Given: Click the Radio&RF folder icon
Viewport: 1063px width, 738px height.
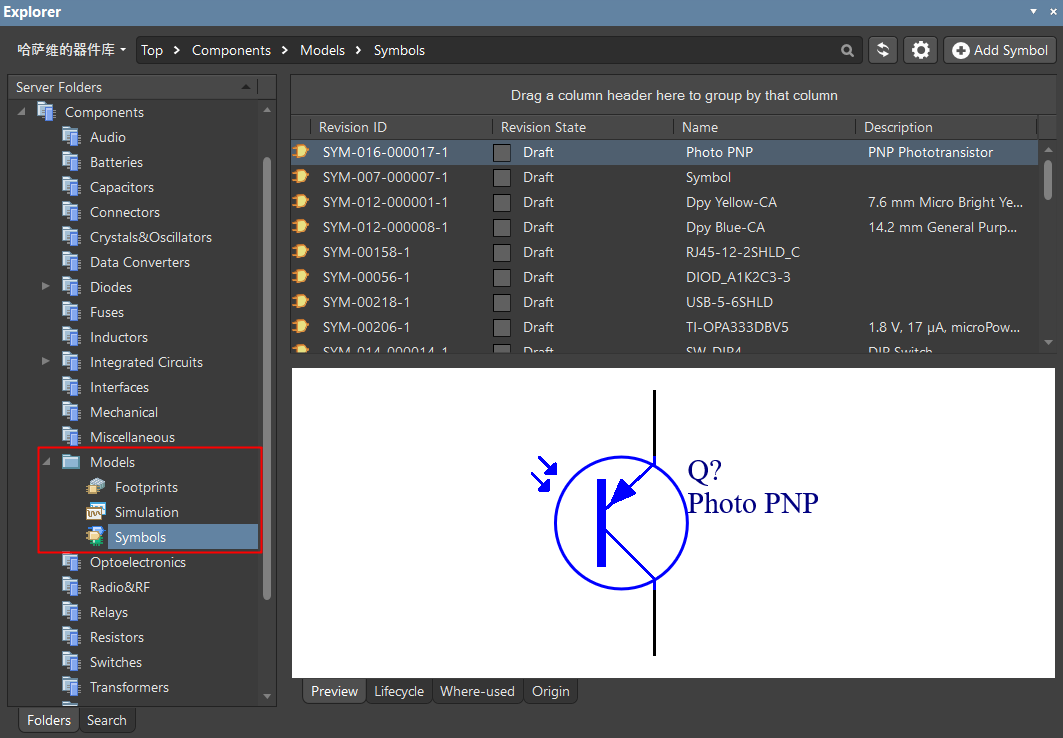Looking at the screenshot, I should click(x=71, y=587).
